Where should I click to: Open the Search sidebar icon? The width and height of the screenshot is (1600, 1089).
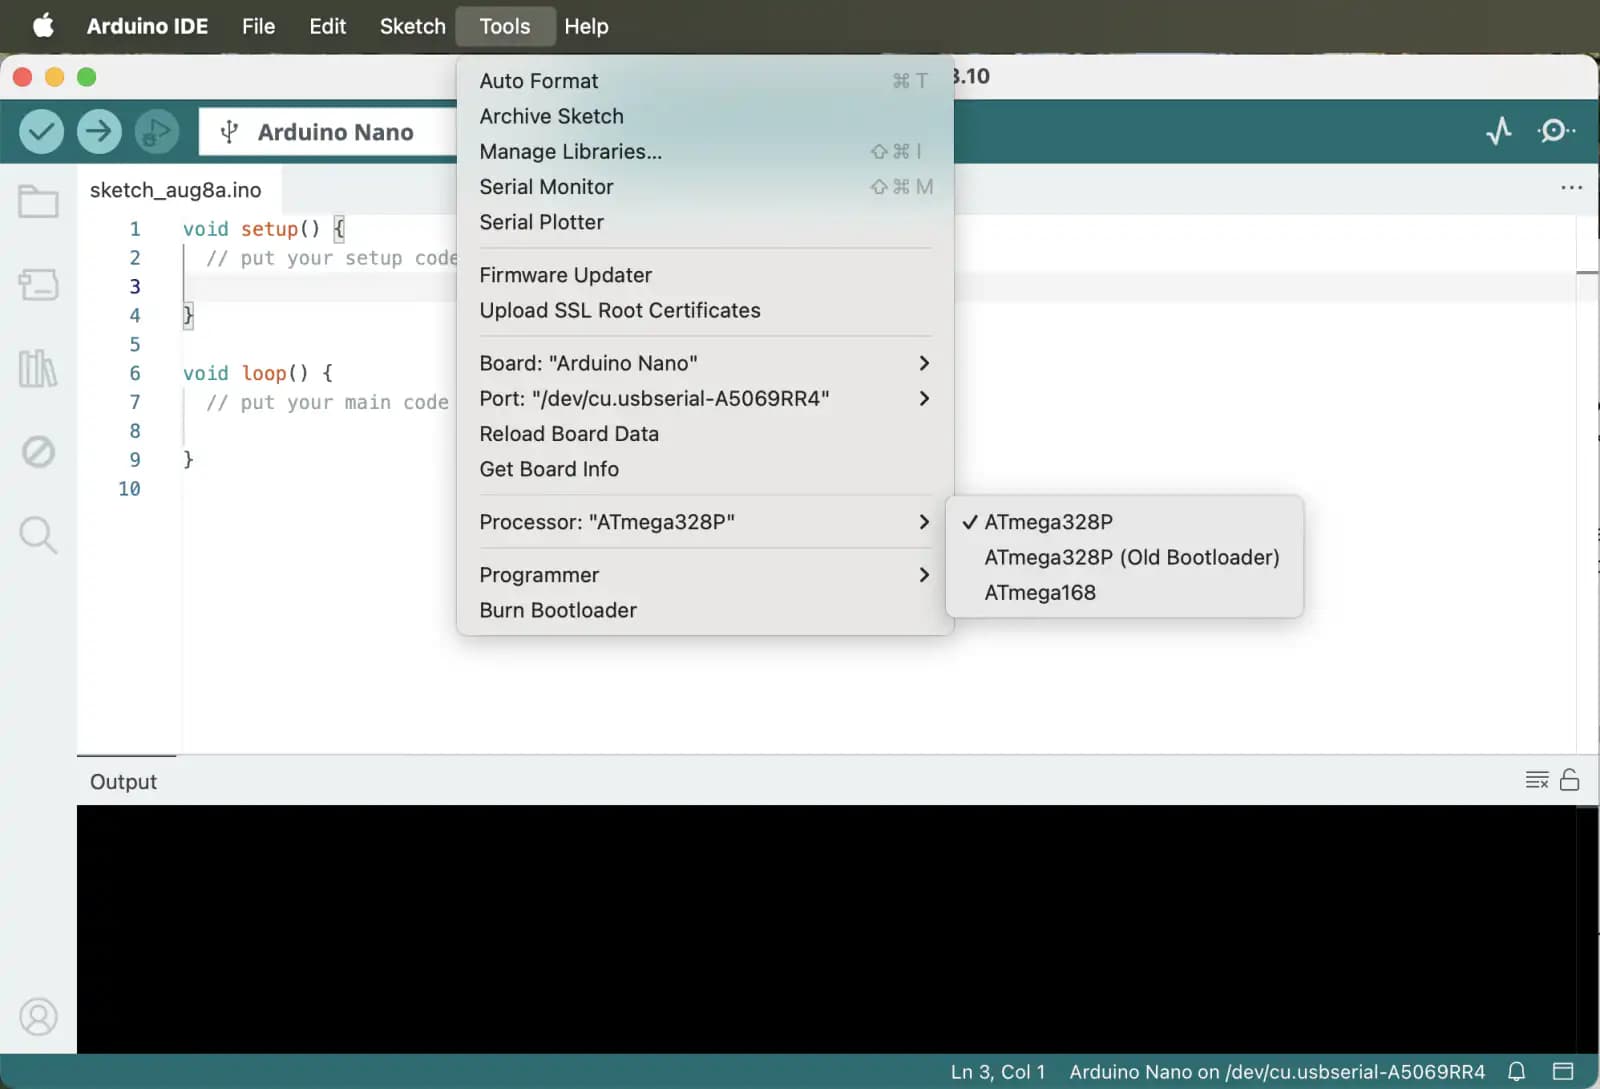coord(38,535)
